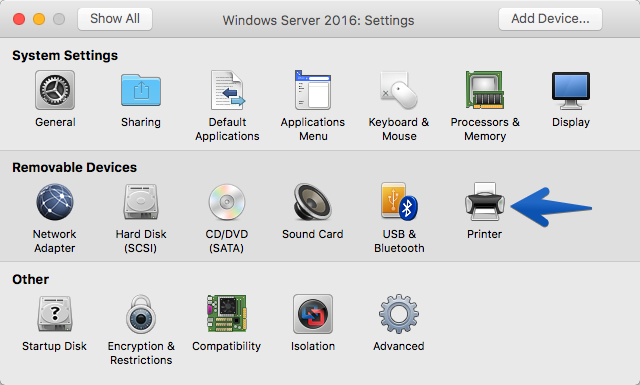Image resolution: width=640 pixels, height=385 pixels.
Task: Open Hard Disk (SCSI) icon
Action: [x=141, y=202]
